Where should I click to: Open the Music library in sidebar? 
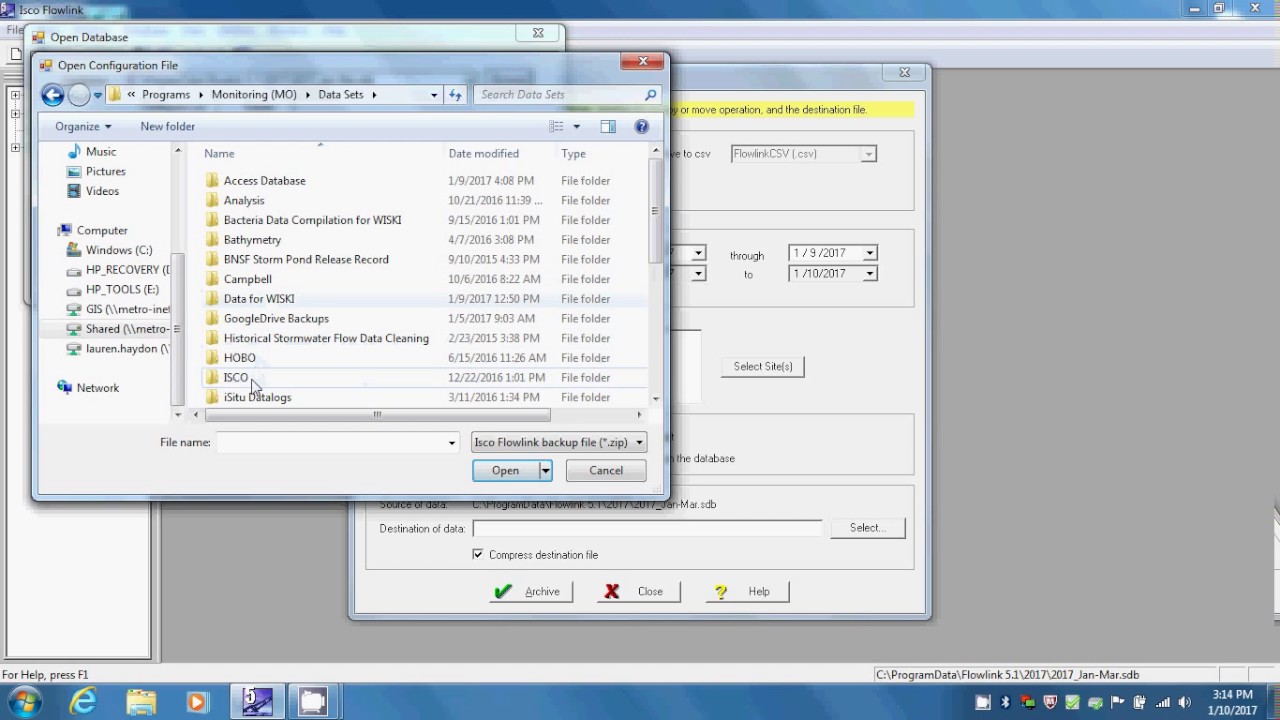(x=101, y=152)
